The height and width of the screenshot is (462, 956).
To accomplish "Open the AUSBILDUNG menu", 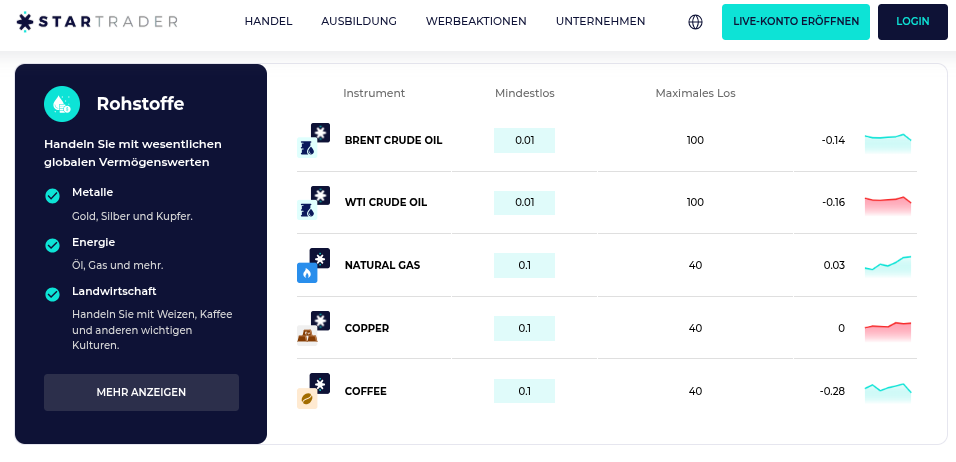I will point(359,21).
